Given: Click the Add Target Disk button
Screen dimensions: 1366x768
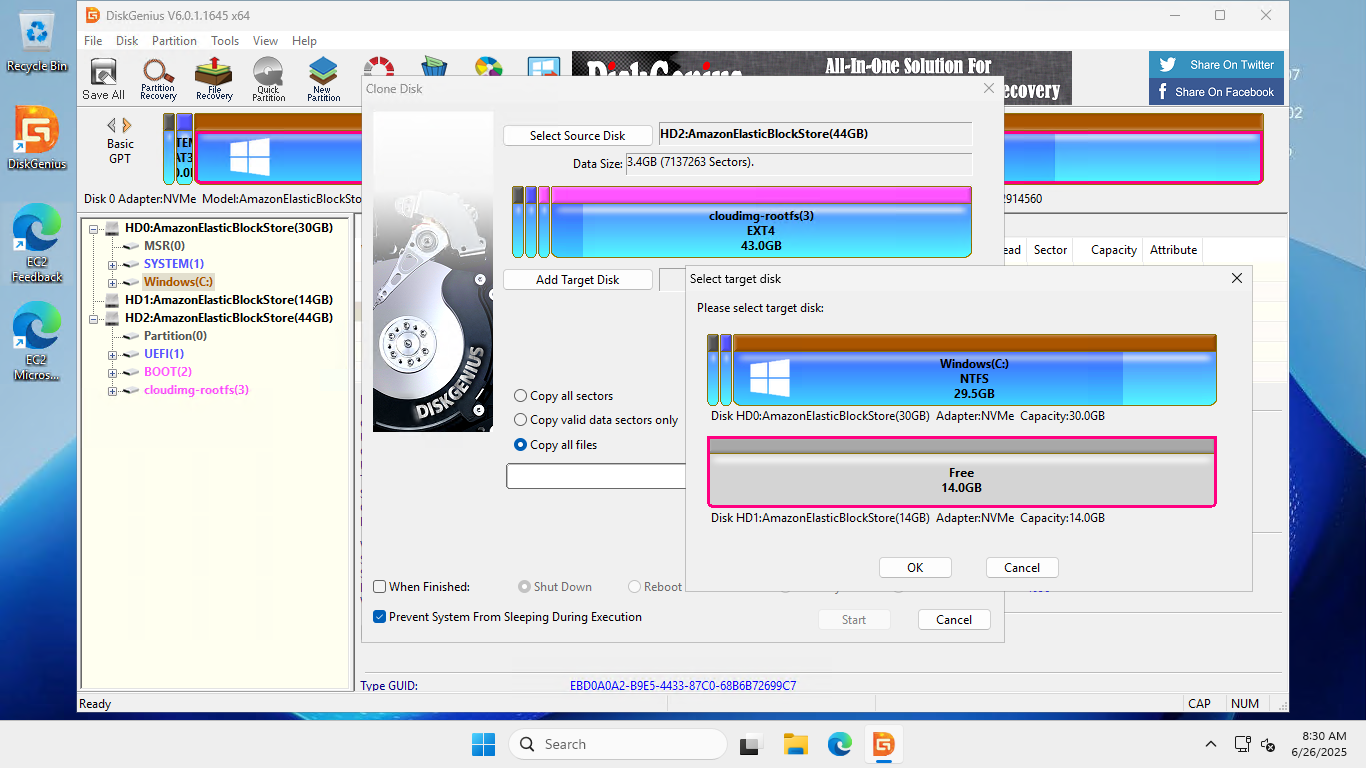Looking at the screenshot, I should [577, 280].
